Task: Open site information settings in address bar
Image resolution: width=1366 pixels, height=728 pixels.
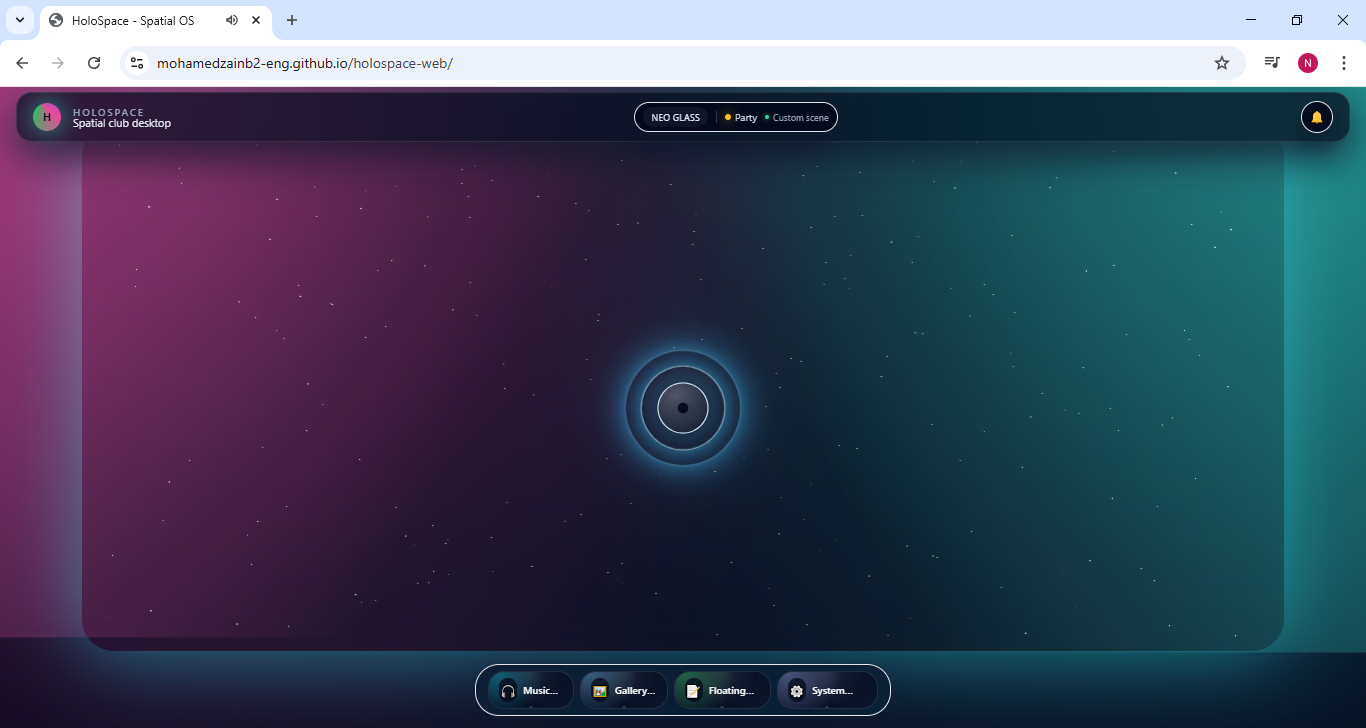Action: point(136,62)
